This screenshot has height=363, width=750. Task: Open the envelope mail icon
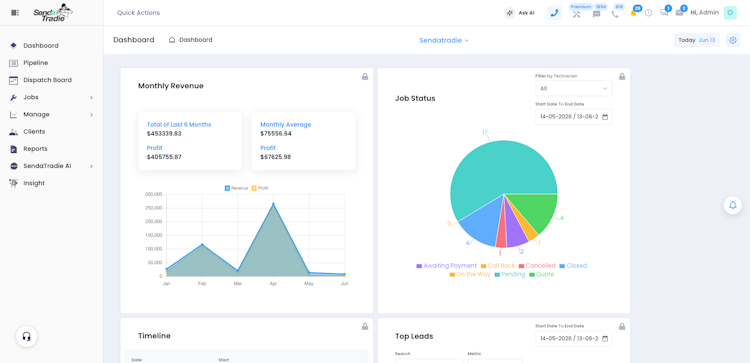pos(679,13)
